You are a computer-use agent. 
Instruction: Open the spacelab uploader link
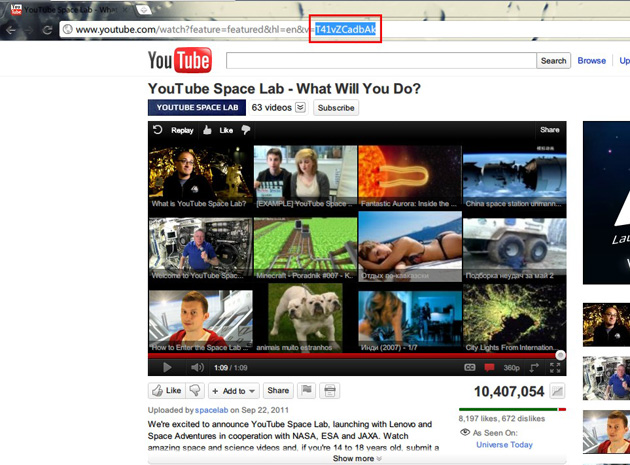click(211, 410)
